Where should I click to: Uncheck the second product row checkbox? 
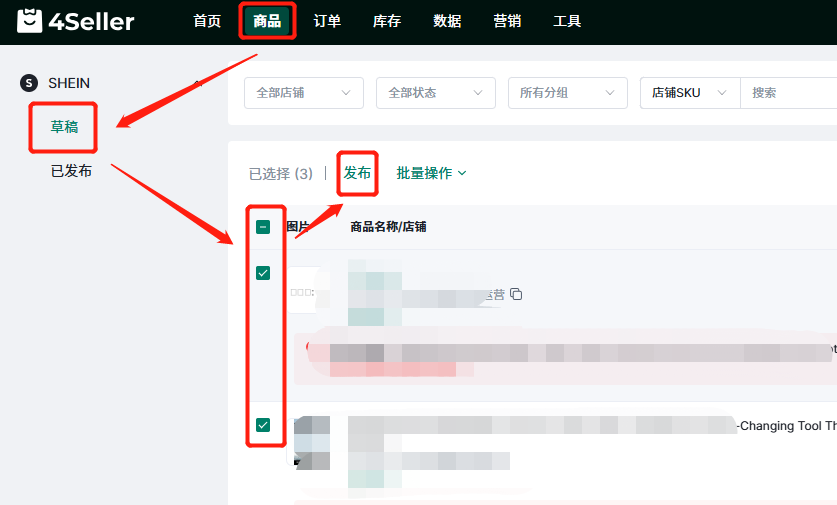click(263, 425)
